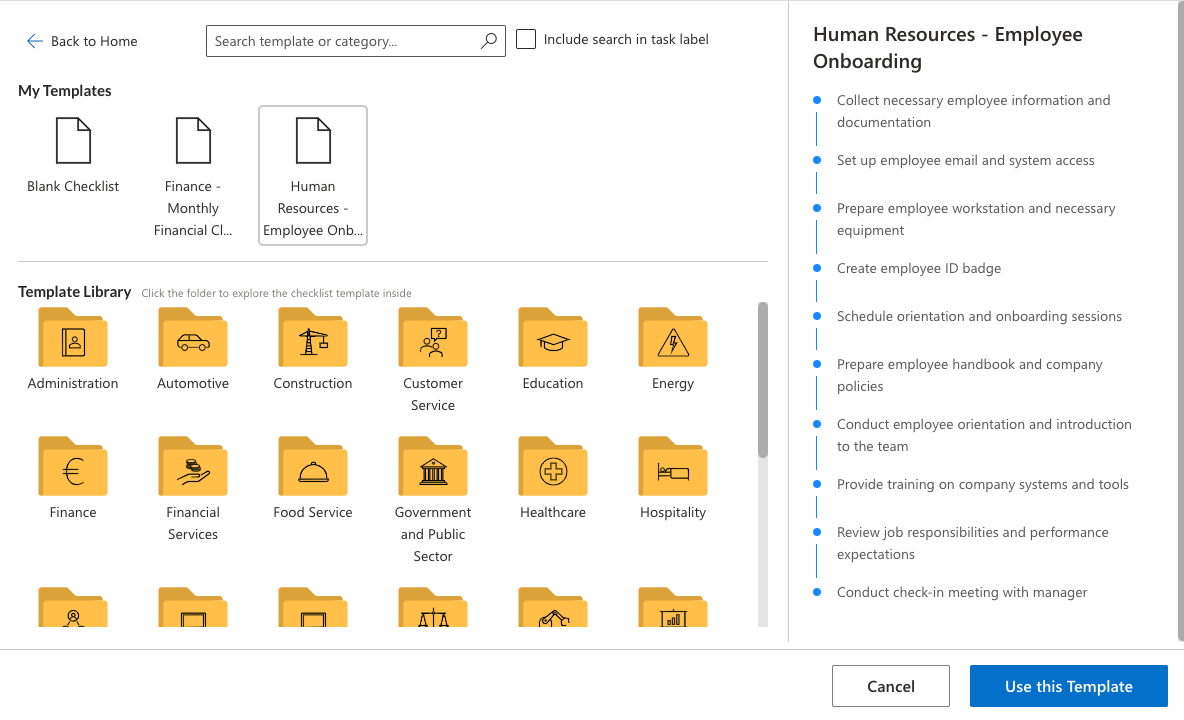Open the Construction folder icon

313,340
